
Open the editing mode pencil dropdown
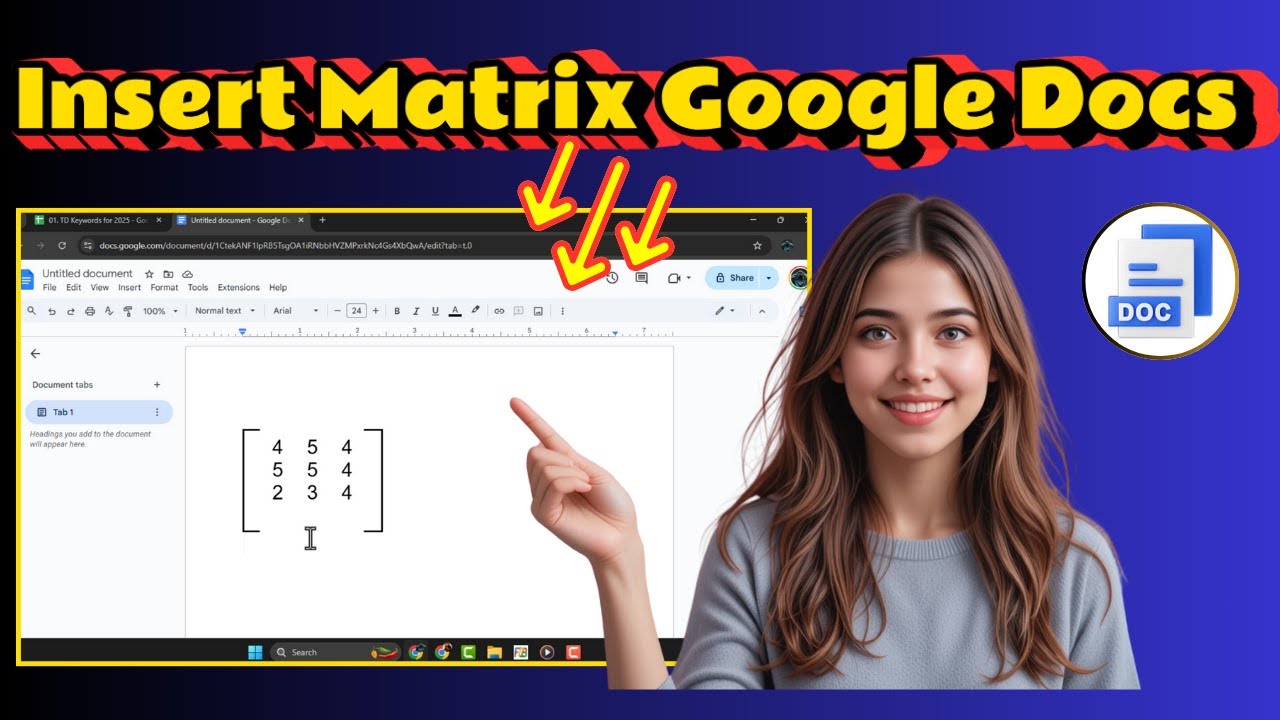pyautogui.click(x=725, y=311)
